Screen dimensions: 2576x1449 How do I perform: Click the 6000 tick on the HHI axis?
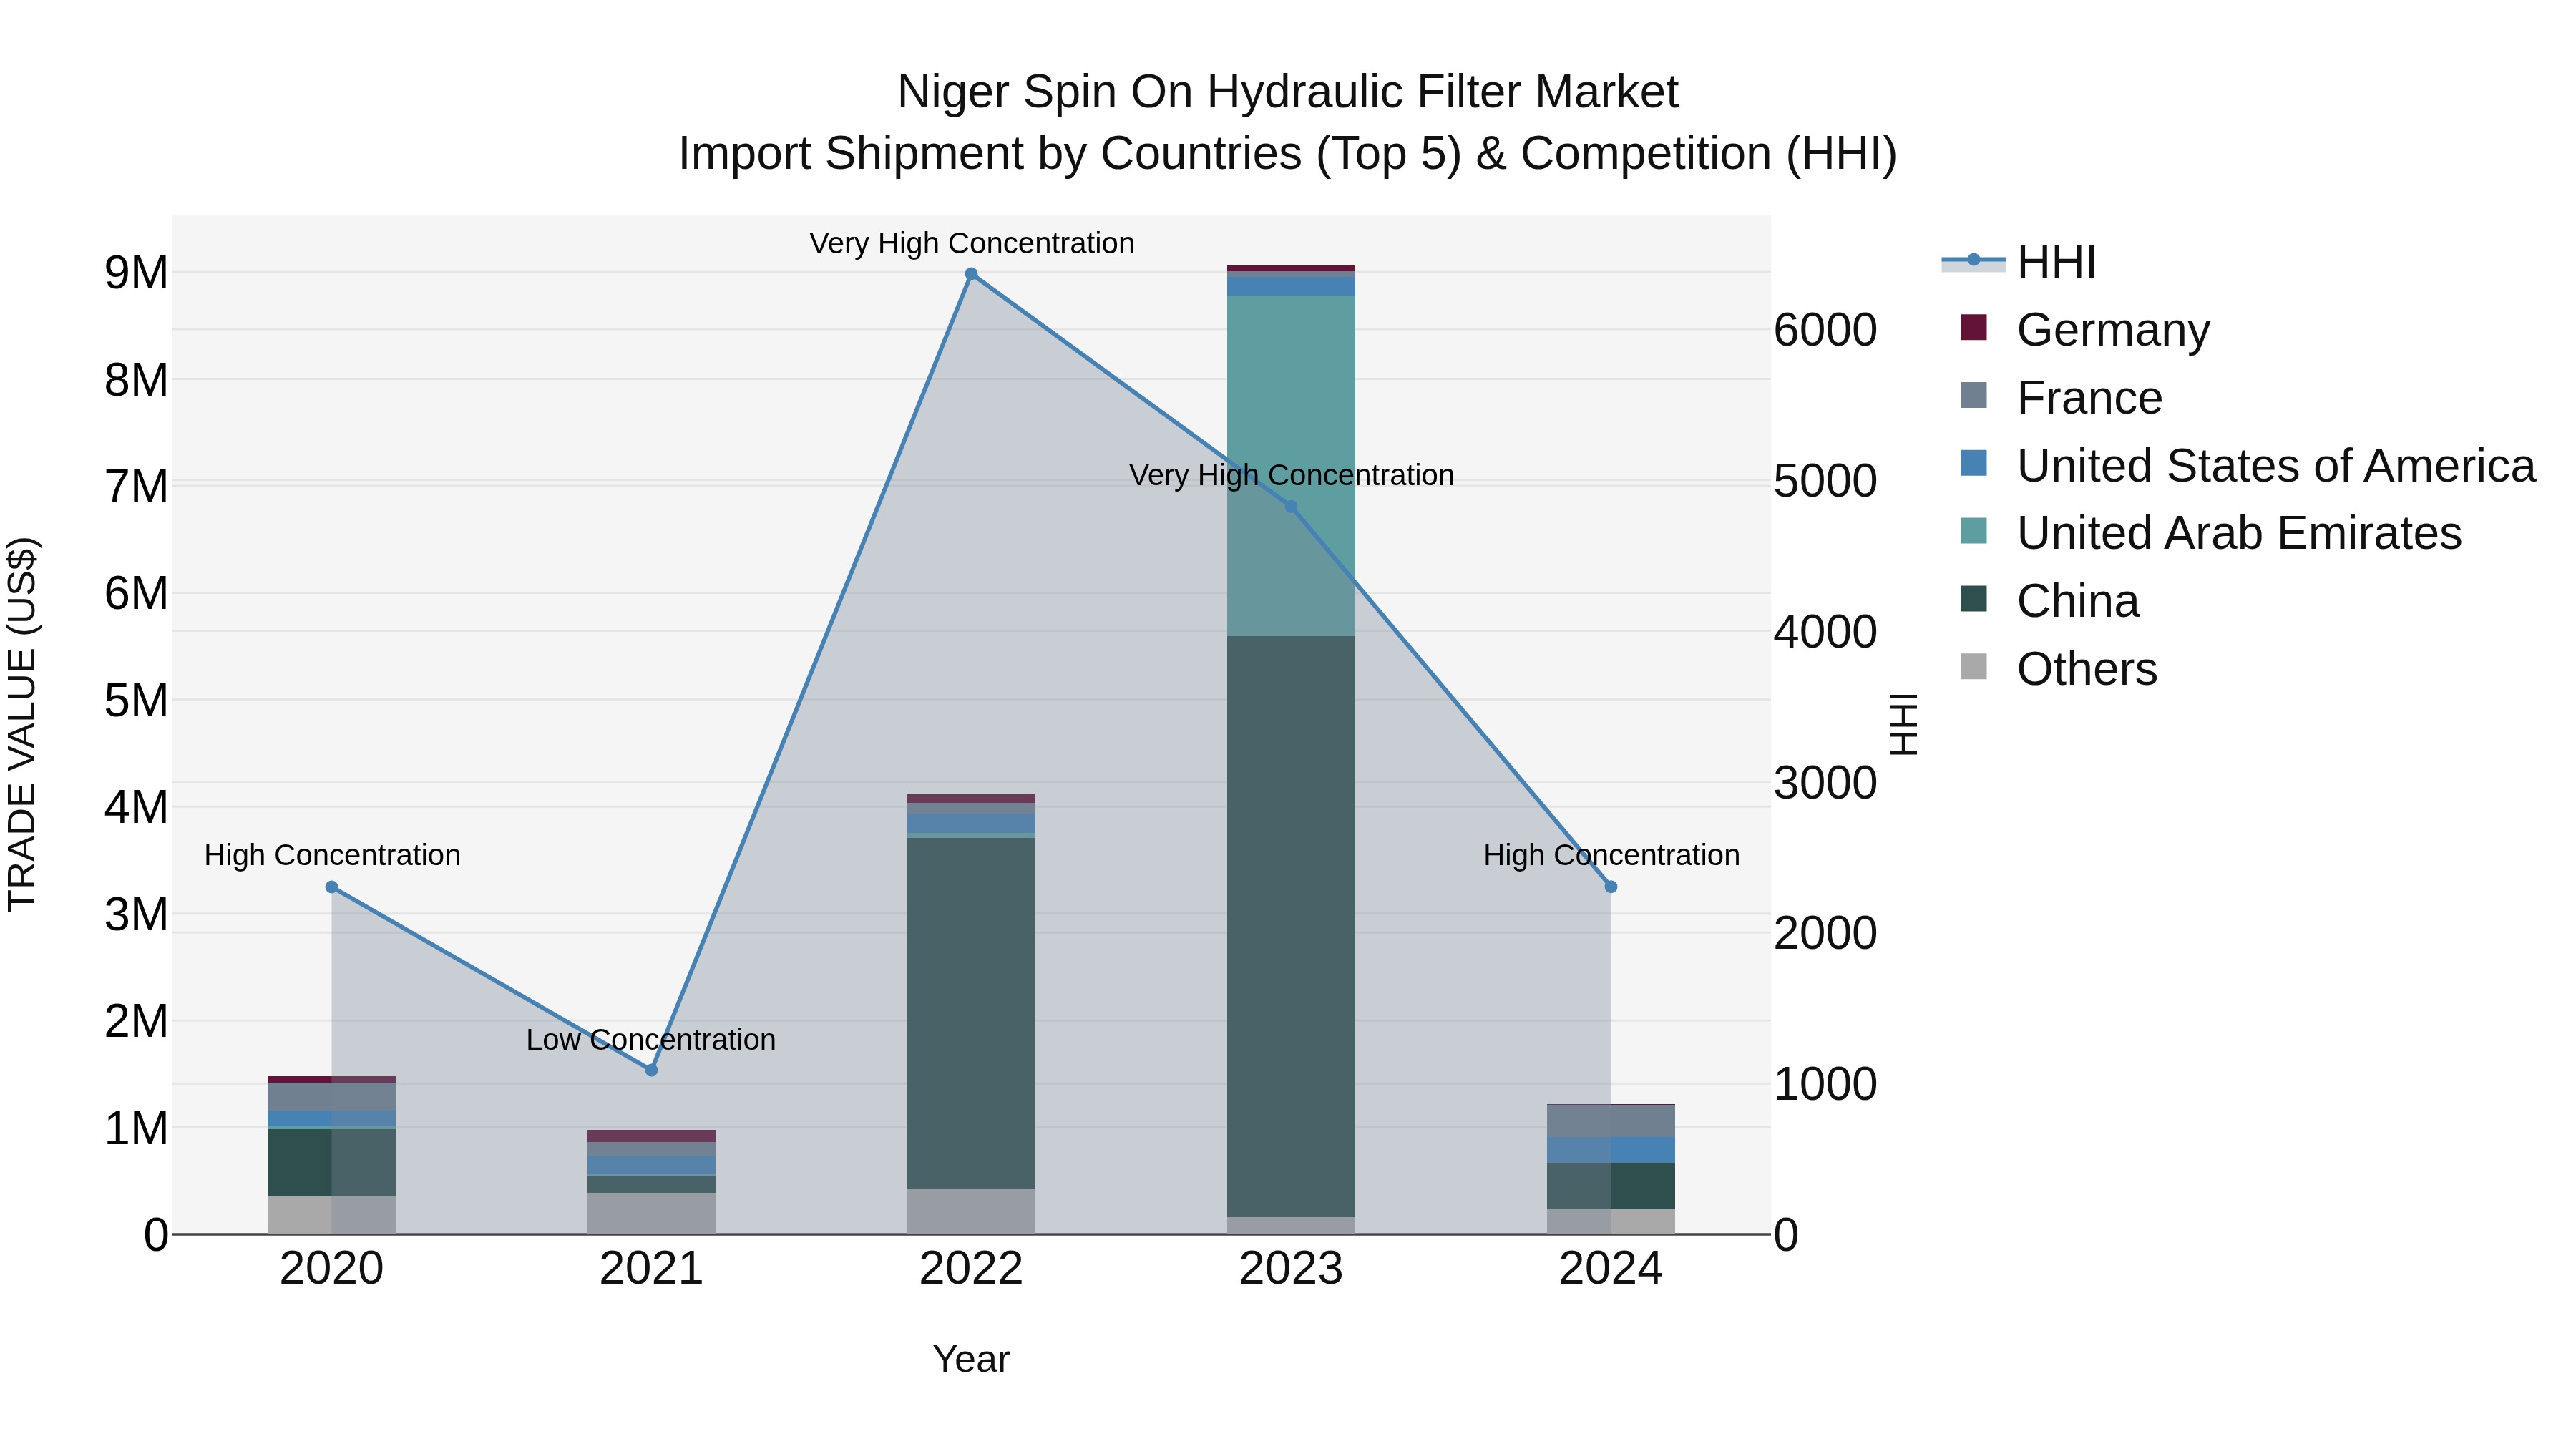[x=1826, y=330]
